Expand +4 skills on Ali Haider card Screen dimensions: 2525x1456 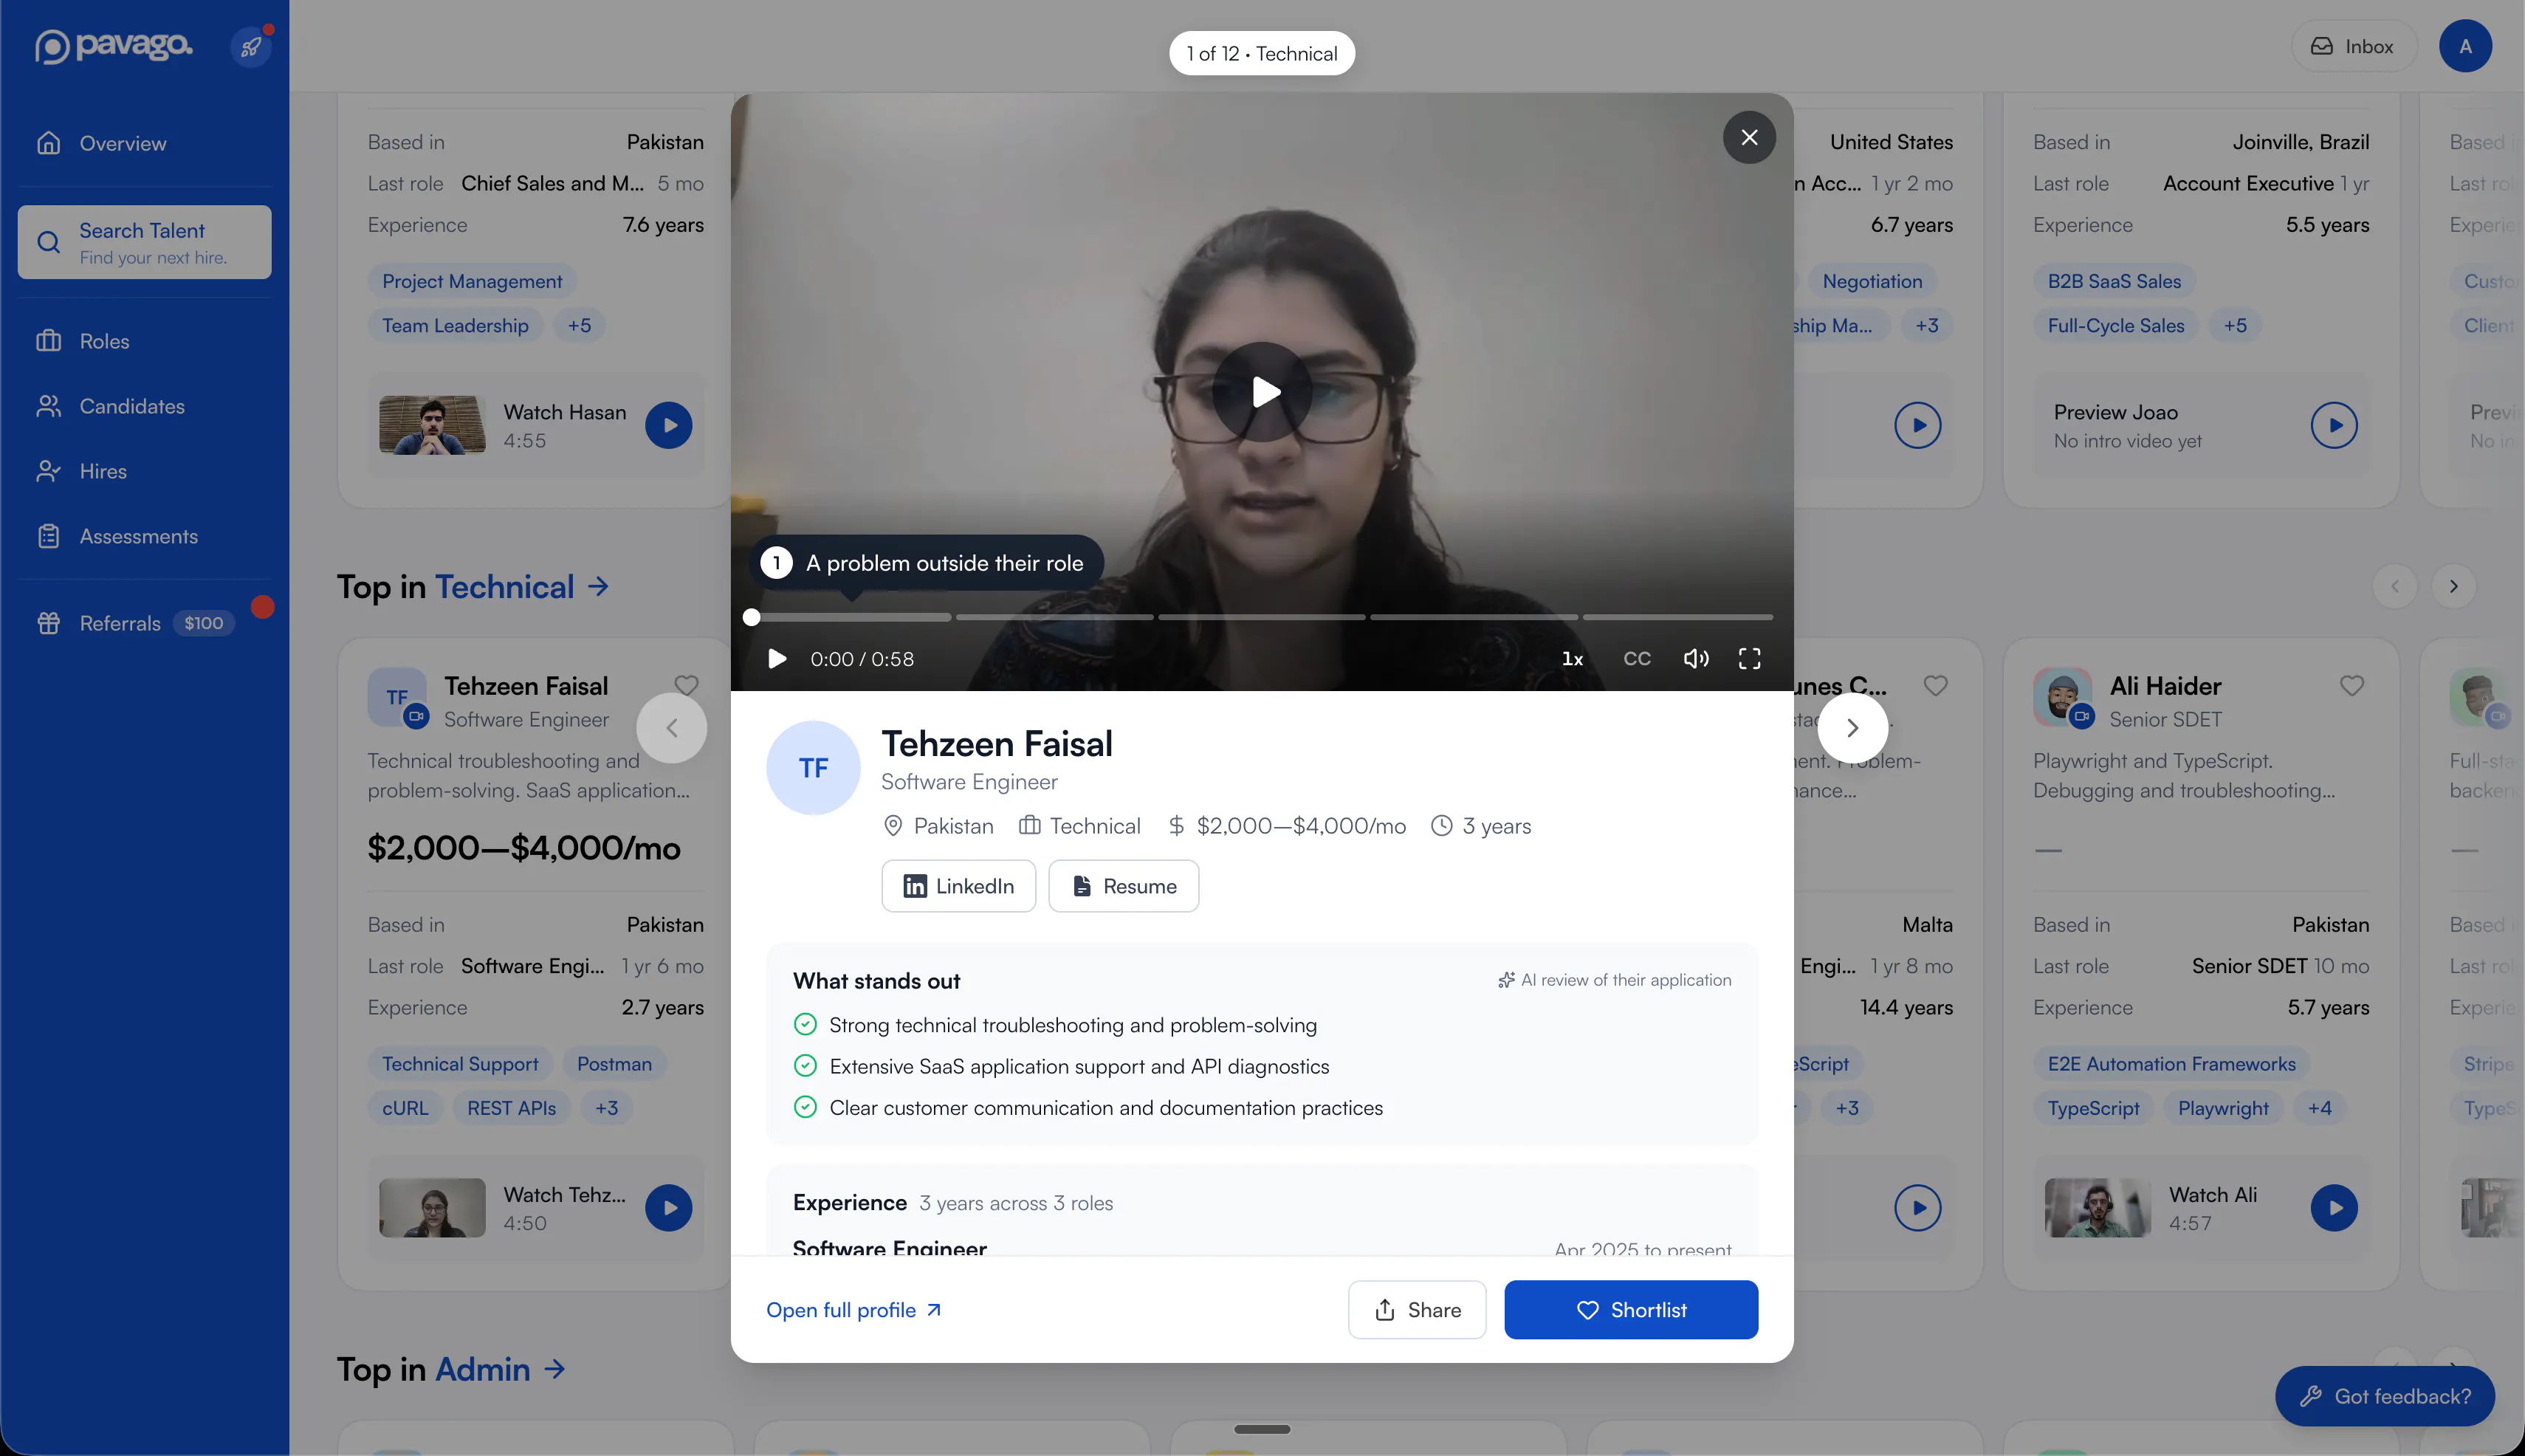tap(2319, 1108)
